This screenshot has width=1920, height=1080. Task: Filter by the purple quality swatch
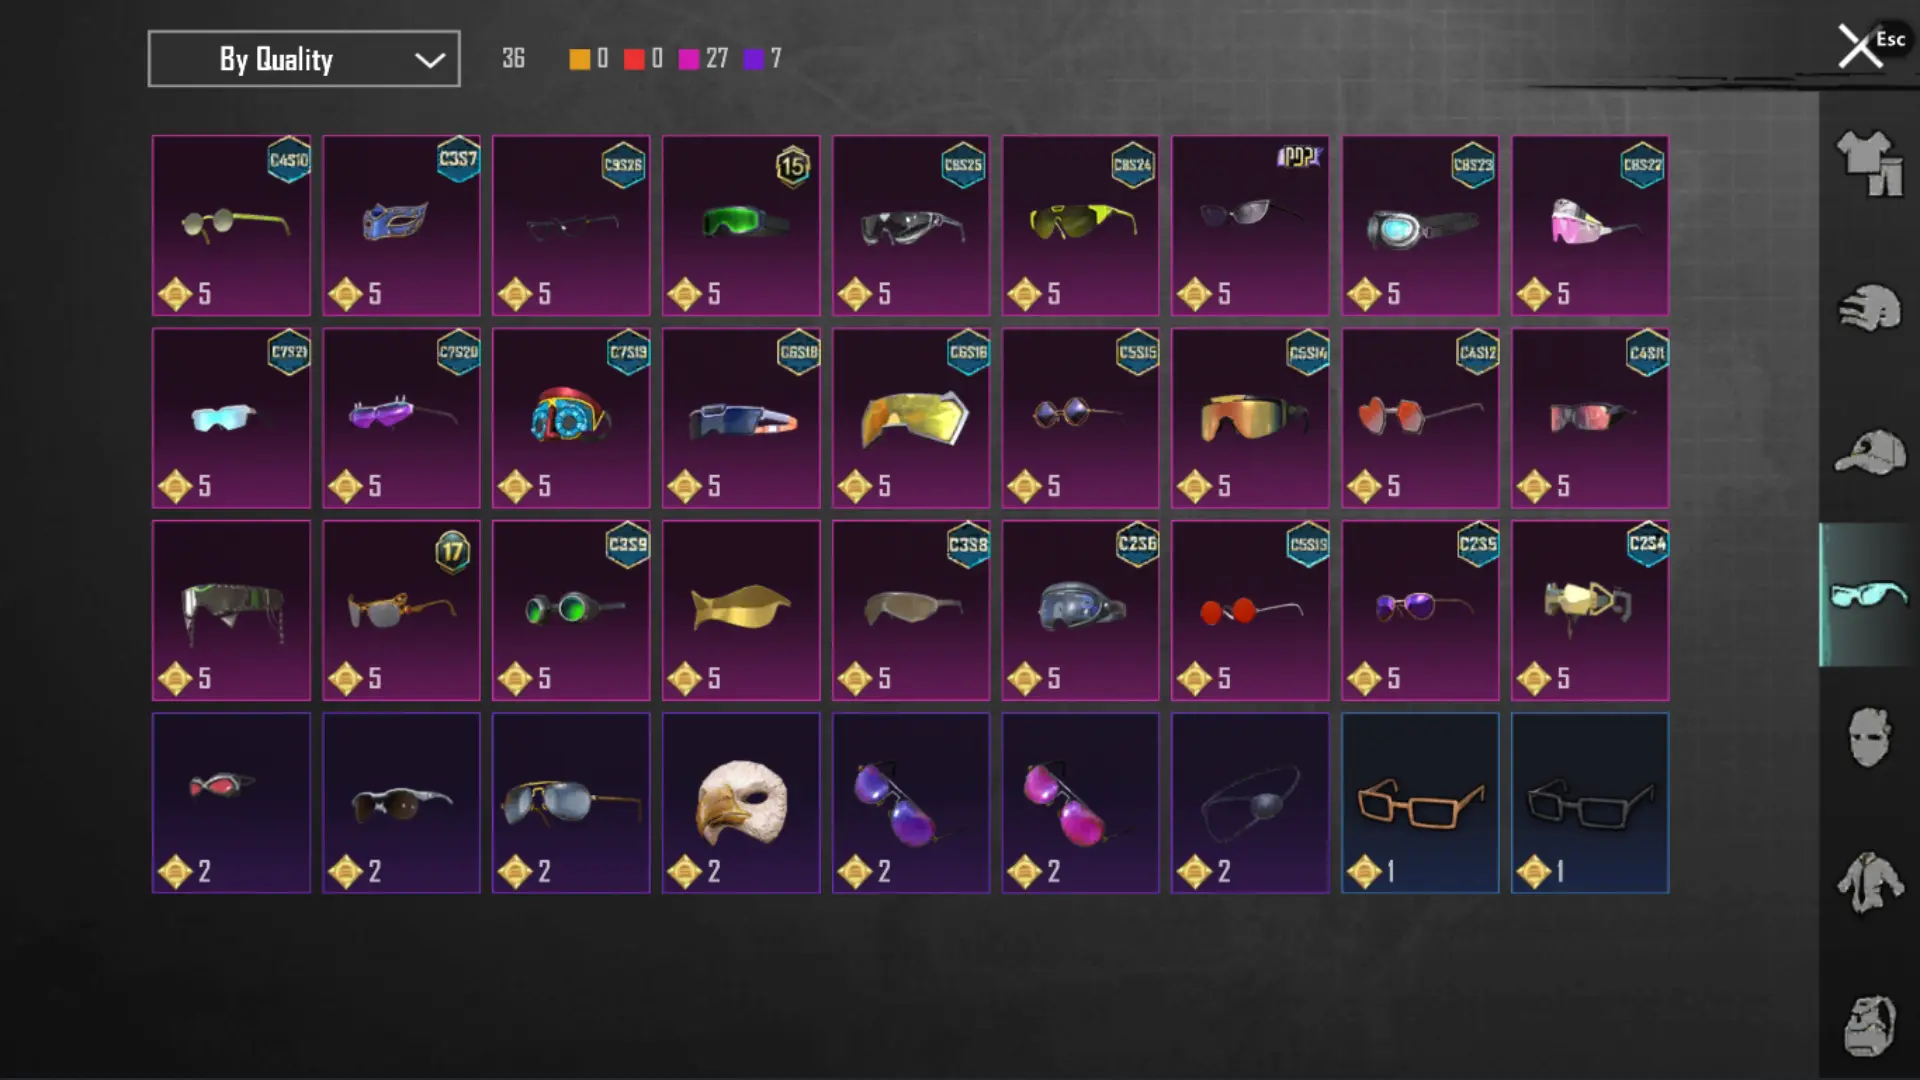pyautogui.click(x=753, y=59)
